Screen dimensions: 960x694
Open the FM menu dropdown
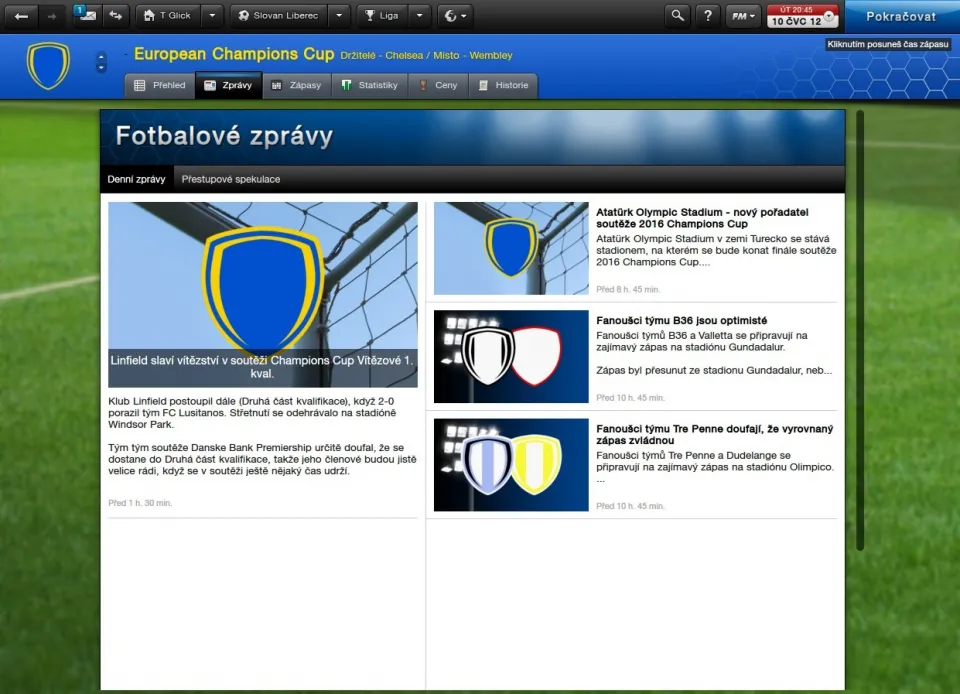pos(743,16)
